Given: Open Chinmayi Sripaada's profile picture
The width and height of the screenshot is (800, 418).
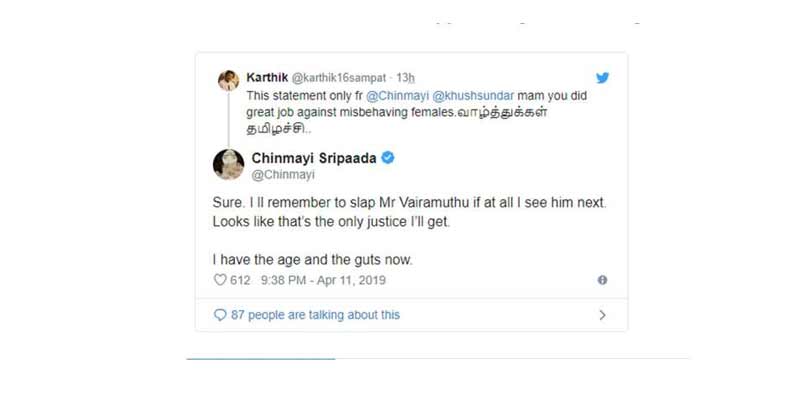Looking at the screenshot, I should coord(229,164).
